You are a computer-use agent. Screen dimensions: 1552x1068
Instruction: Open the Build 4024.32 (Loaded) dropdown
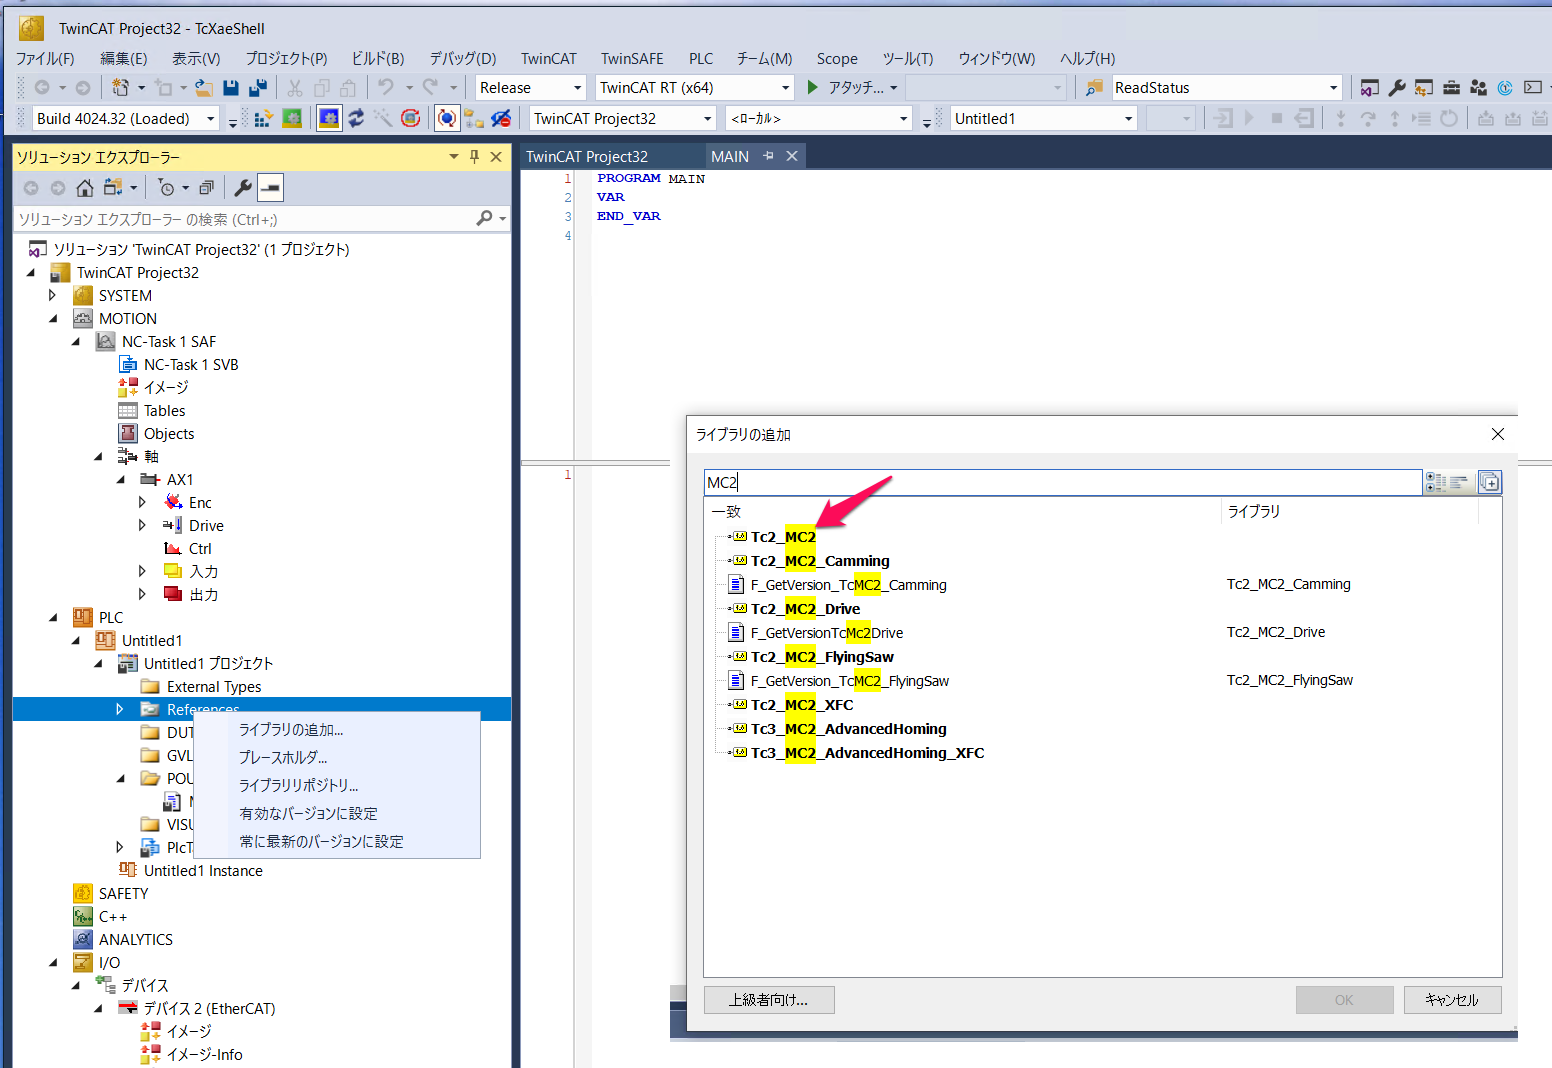tap(210, 119)
